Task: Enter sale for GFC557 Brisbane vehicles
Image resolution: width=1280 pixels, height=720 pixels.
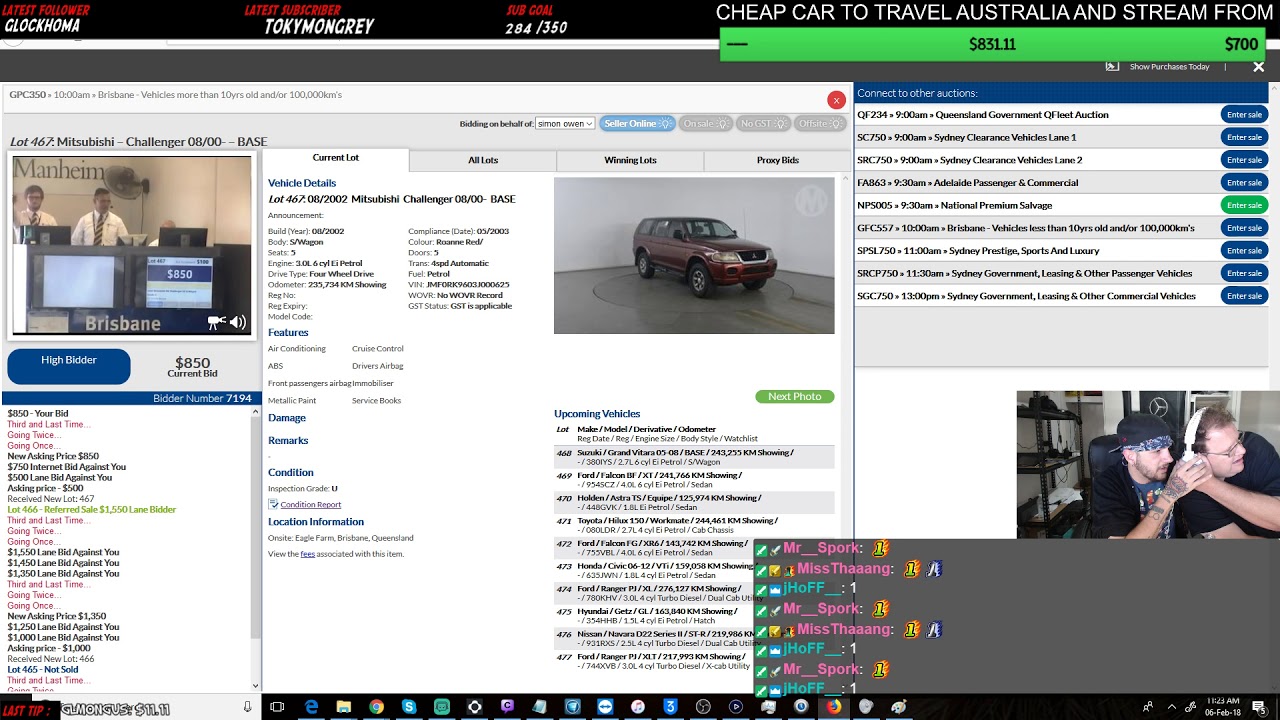Action: 1244,228
